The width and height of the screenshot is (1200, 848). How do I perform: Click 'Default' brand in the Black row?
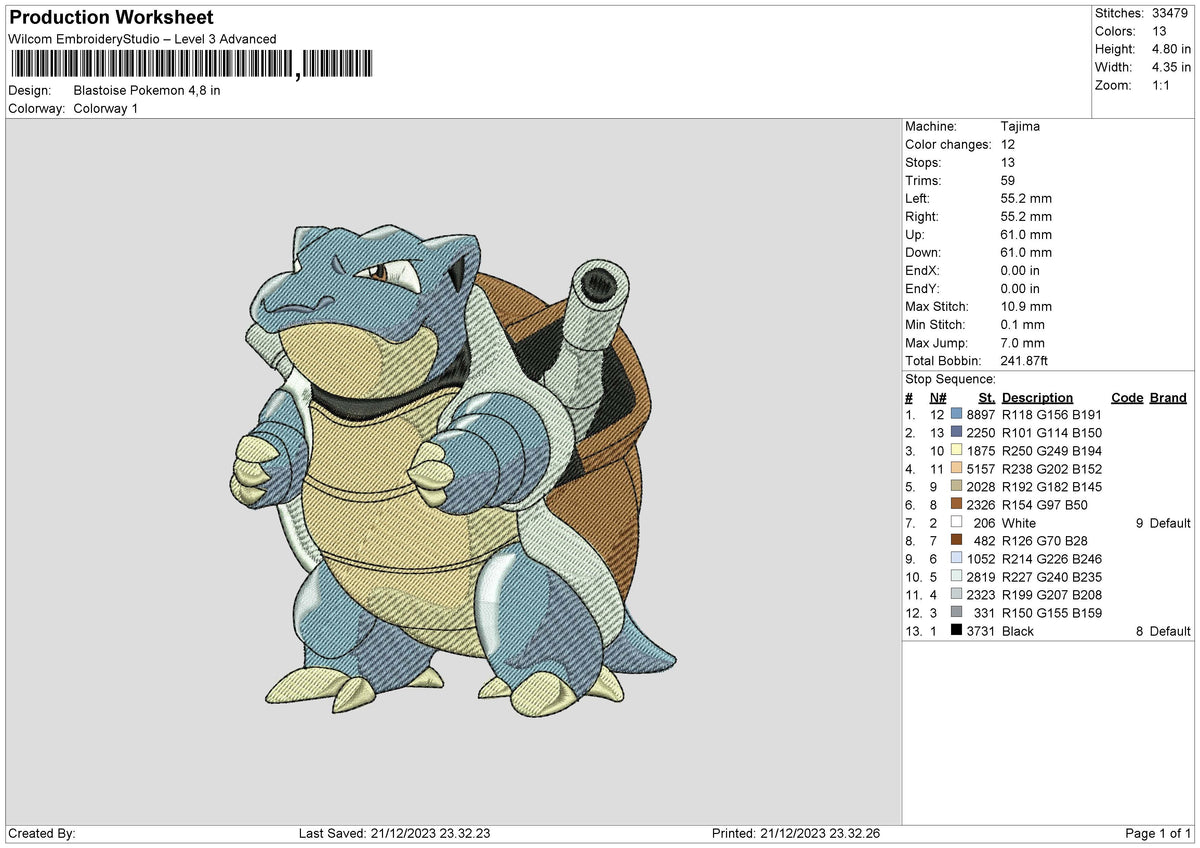1170,631
